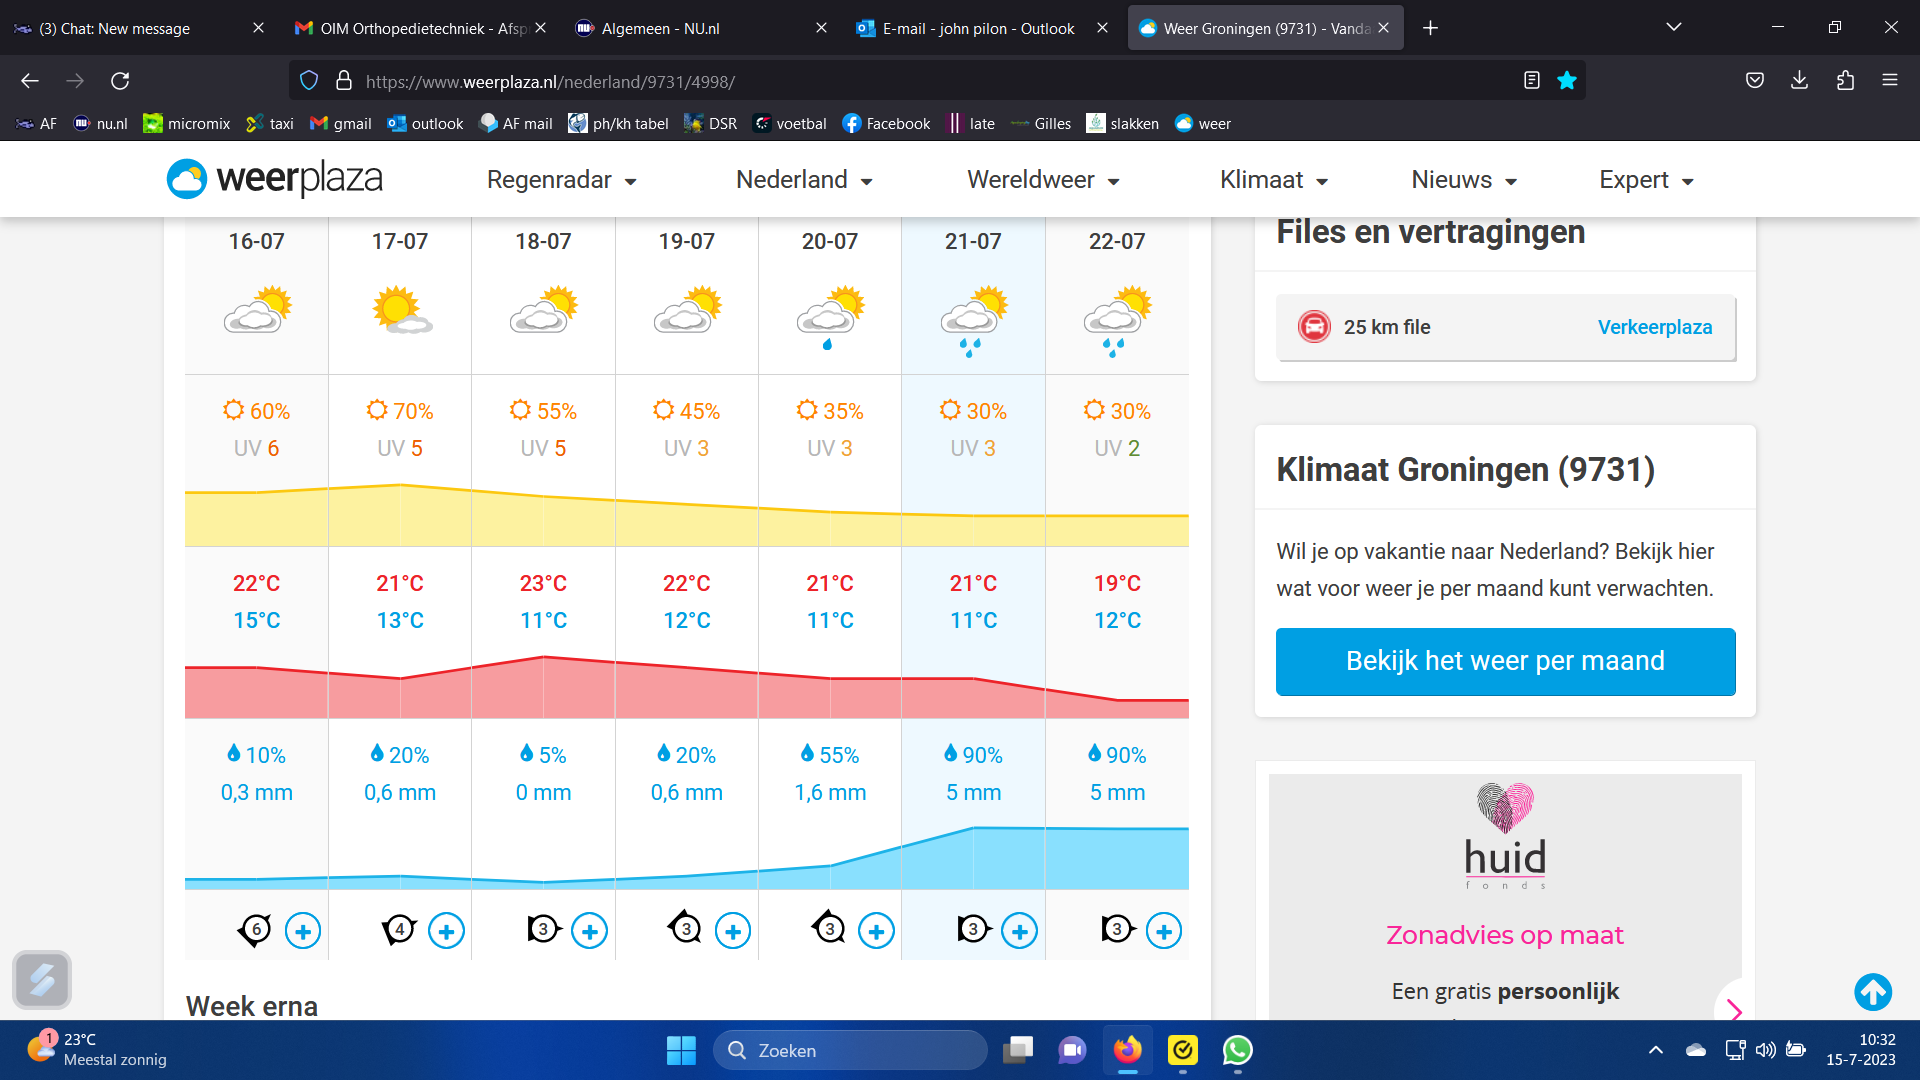Image resolution: width=1920 pixels, height=1080 pixels.
Task: Open the Verkeerplaza link
Action: pyautogui.click(x=1654, y=327)
